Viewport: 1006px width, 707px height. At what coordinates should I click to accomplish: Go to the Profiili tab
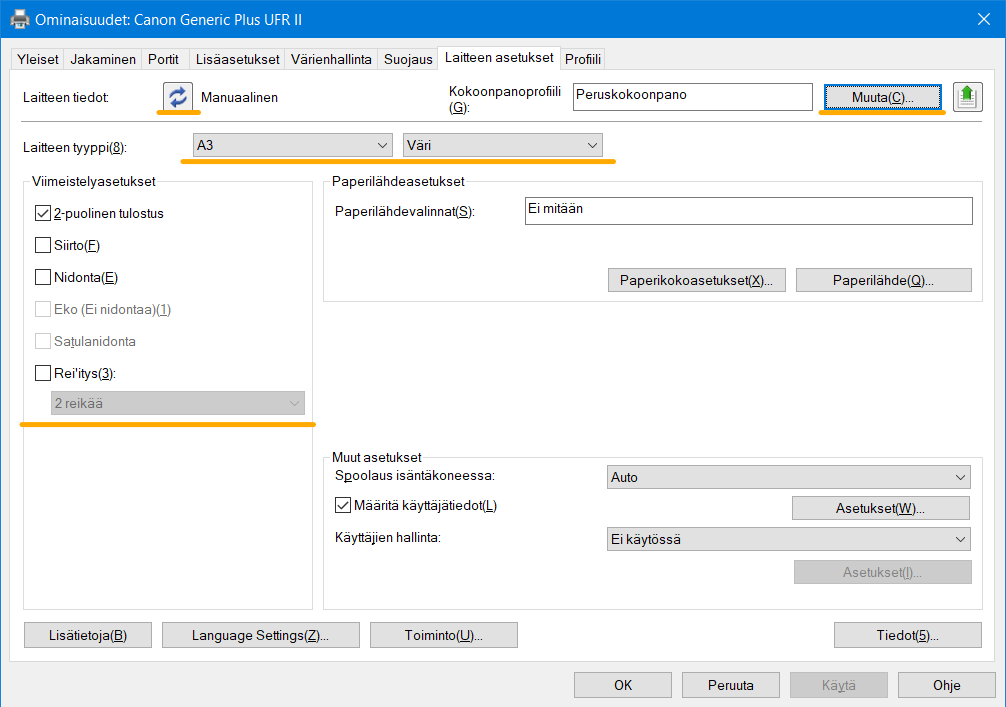pyautogui.click(x=583, y=59)
